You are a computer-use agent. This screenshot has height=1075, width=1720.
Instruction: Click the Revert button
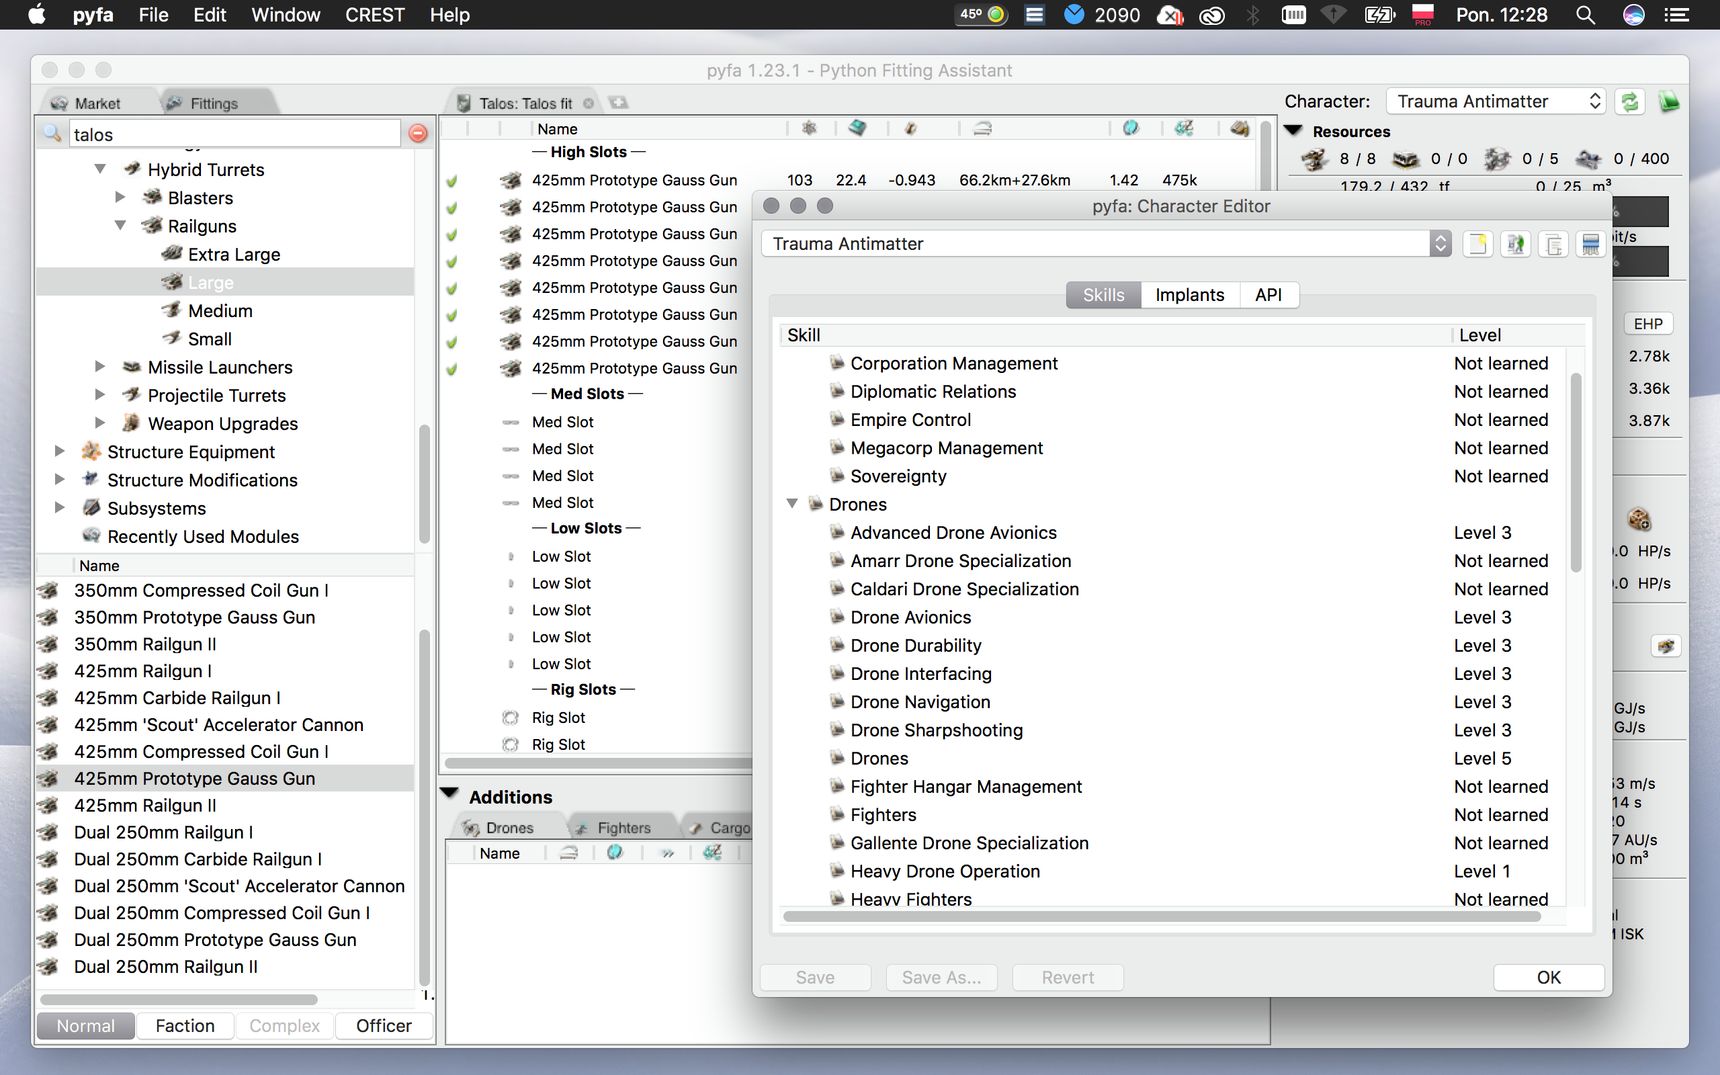(1067, 978)
